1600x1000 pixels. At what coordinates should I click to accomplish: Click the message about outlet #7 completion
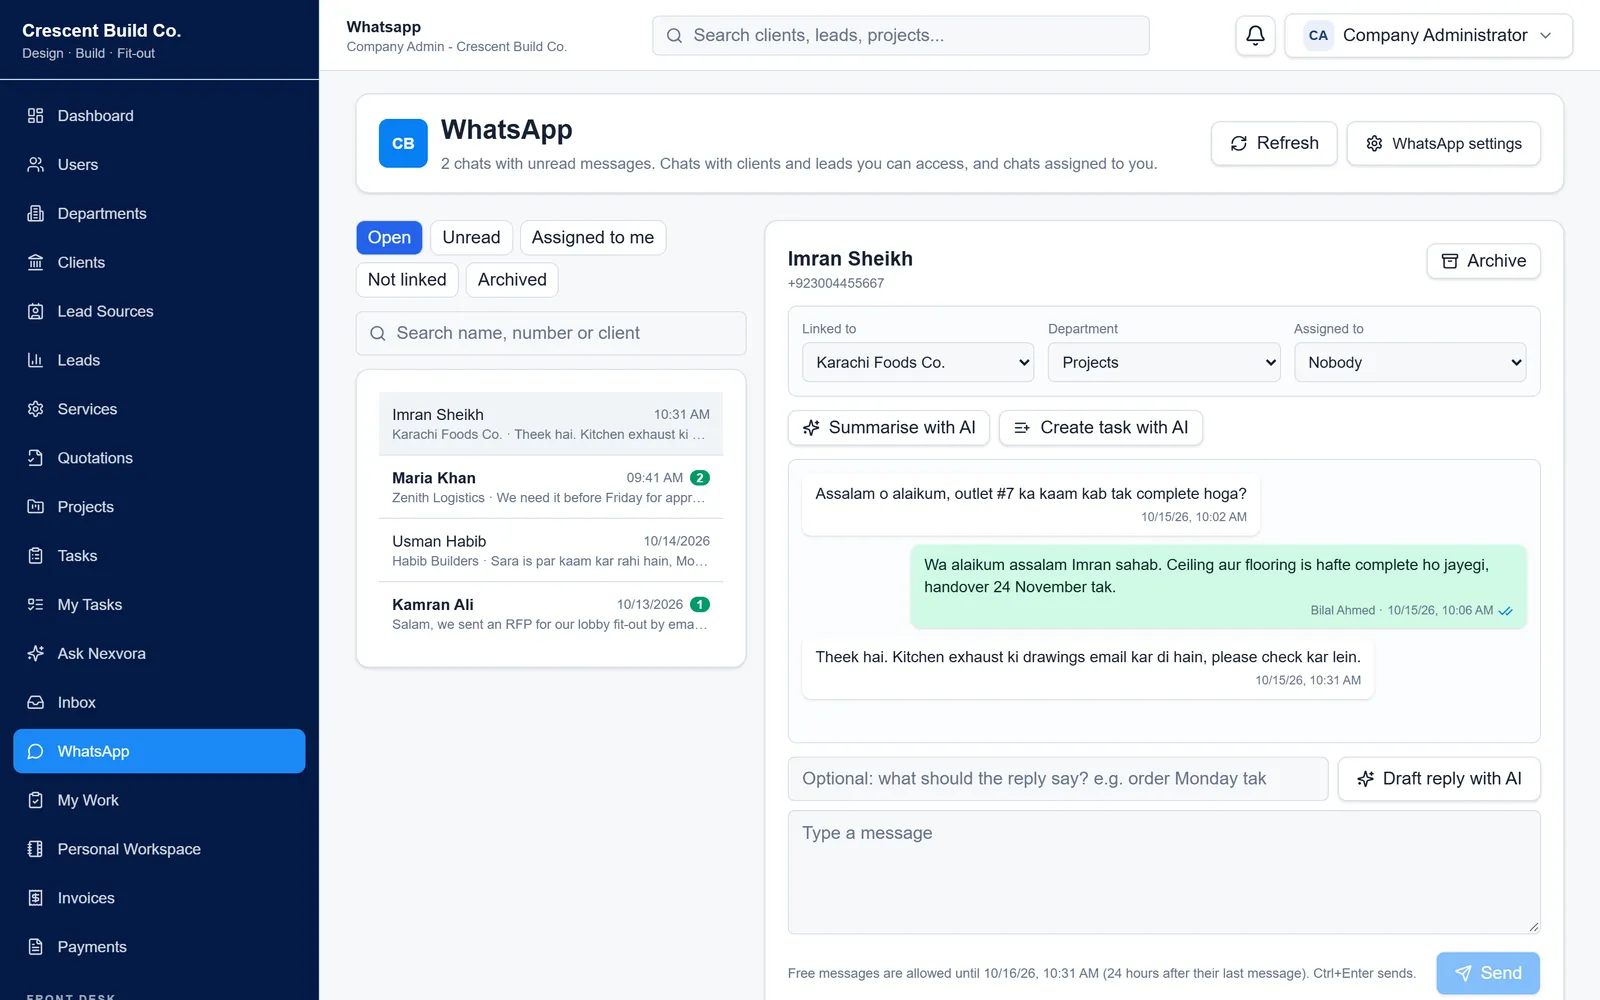click(x=1031, y=504)
